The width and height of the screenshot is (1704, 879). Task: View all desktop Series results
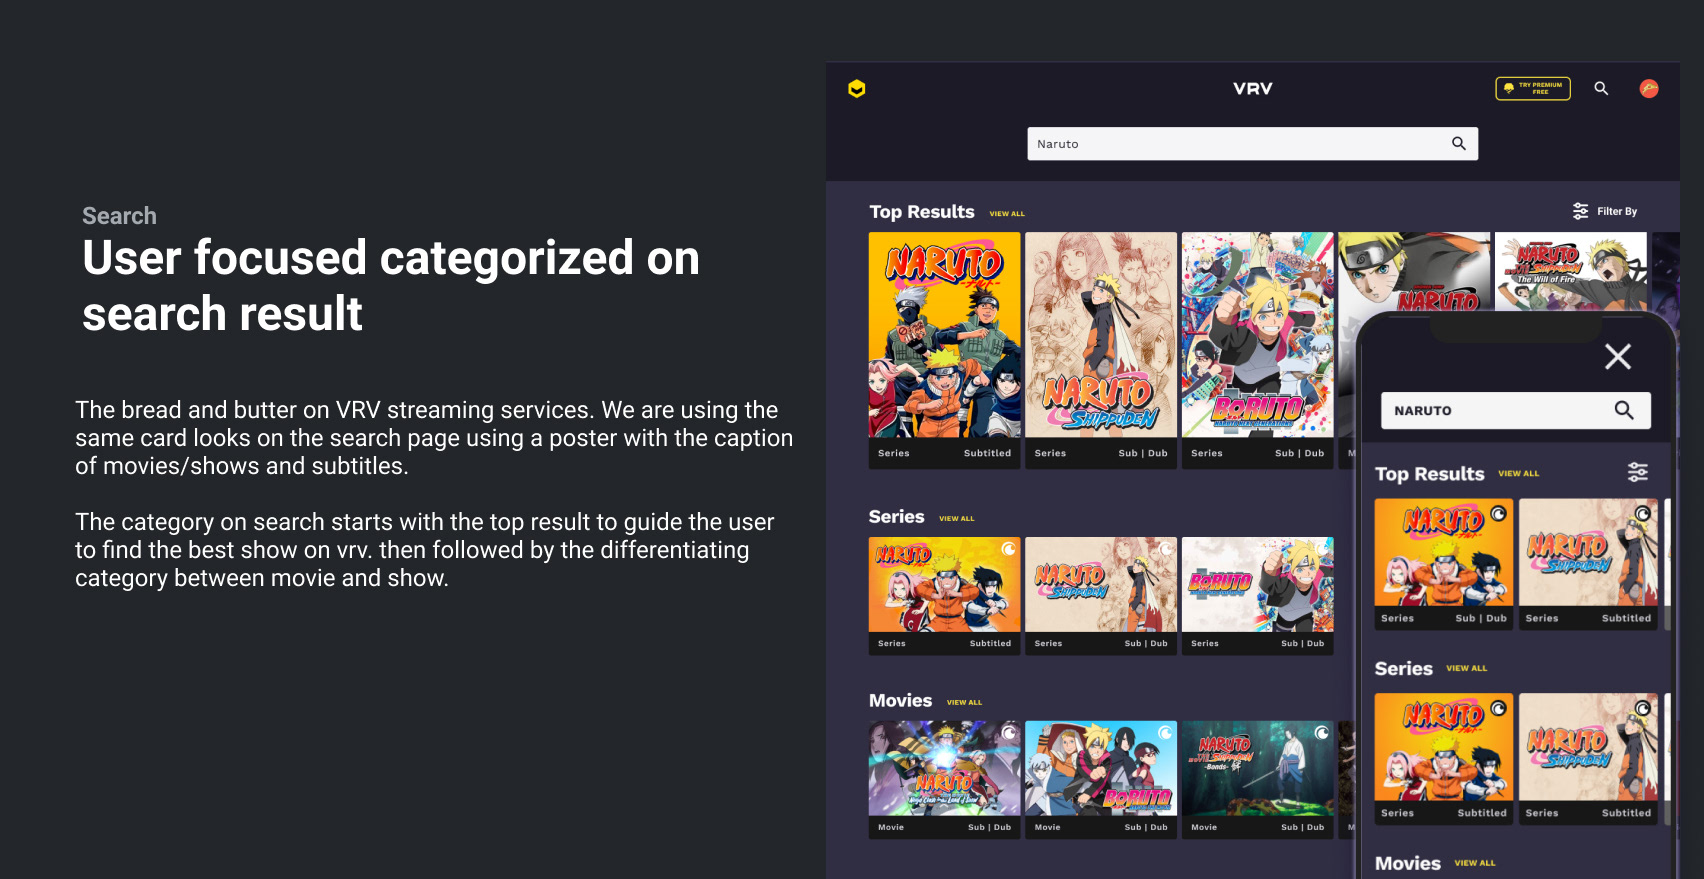pos(956,519)
